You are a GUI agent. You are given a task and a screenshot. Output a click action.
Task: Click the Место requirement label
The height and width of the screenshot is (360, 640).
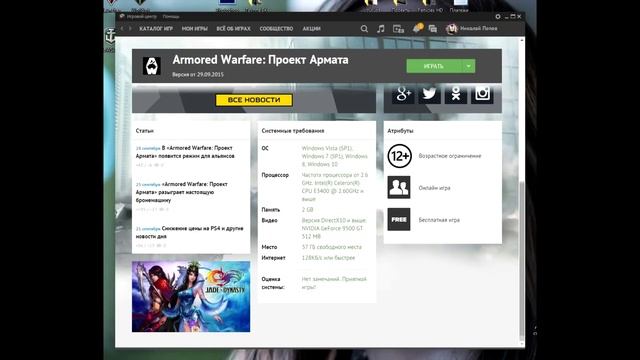[269, 247]
